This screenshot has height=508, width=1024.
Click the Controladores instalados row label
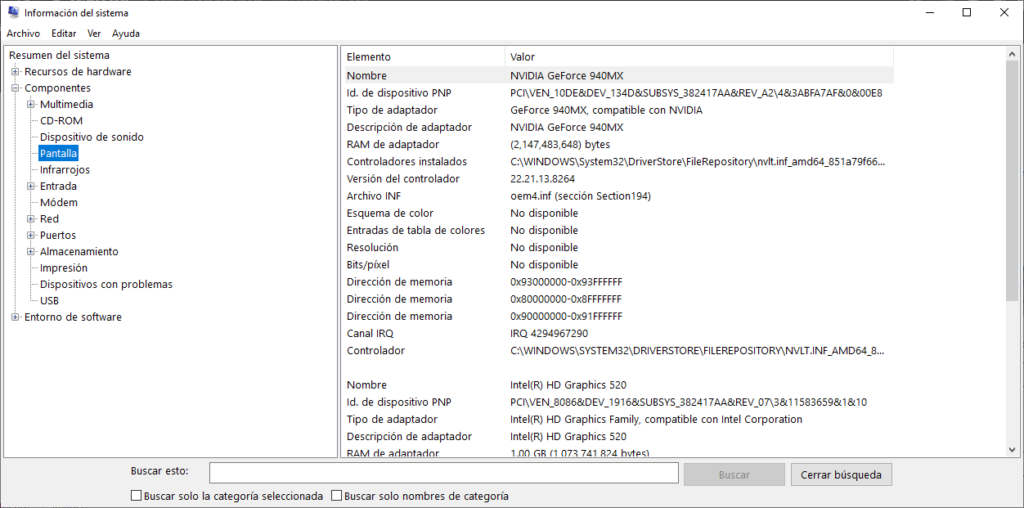(407, 161)
